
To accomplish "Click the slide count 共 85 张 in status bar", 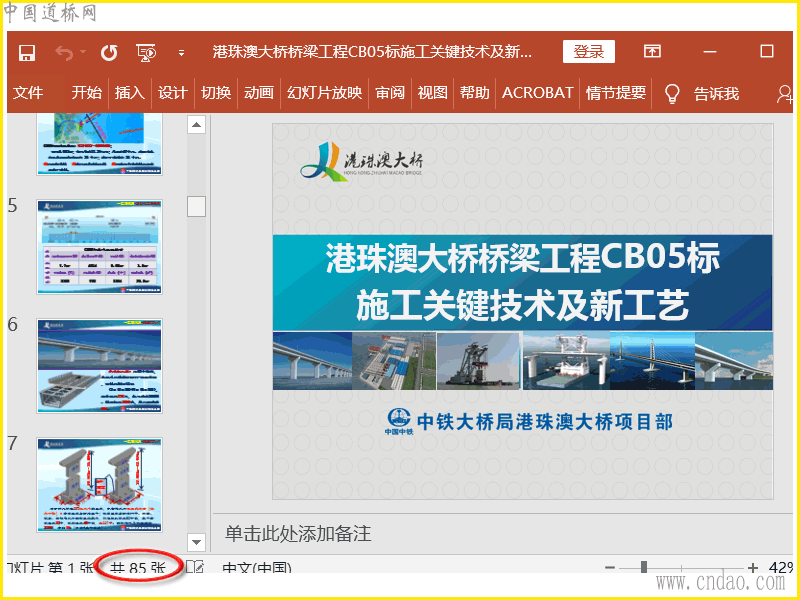I will pos(138,568).
